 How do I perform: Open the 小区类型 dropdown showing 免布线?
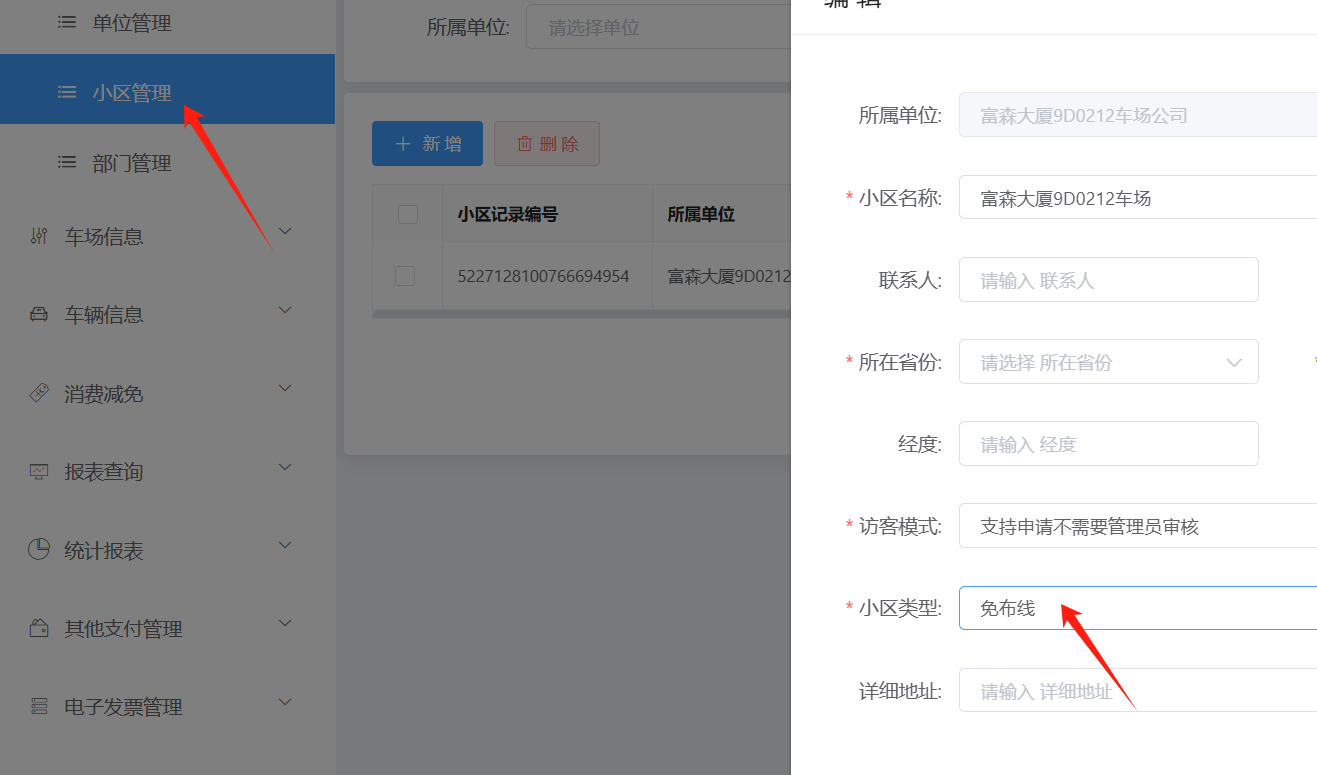(x=1138, y=608)
